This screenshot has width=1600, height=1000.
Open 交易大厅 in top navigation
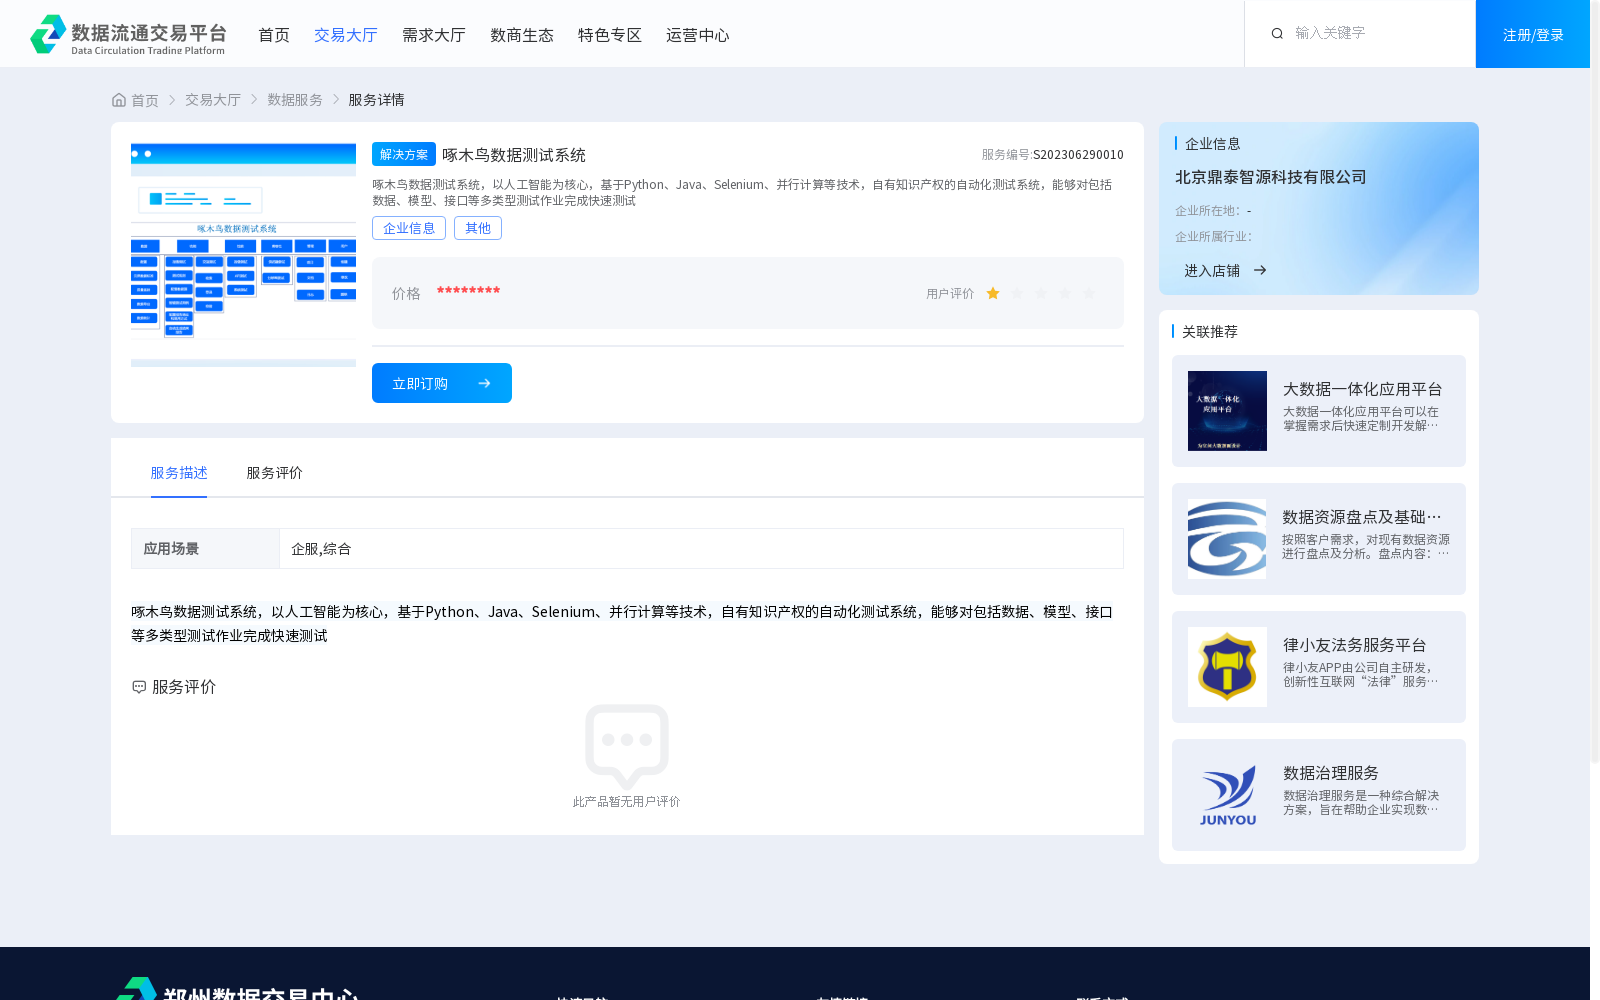(346, 35)
